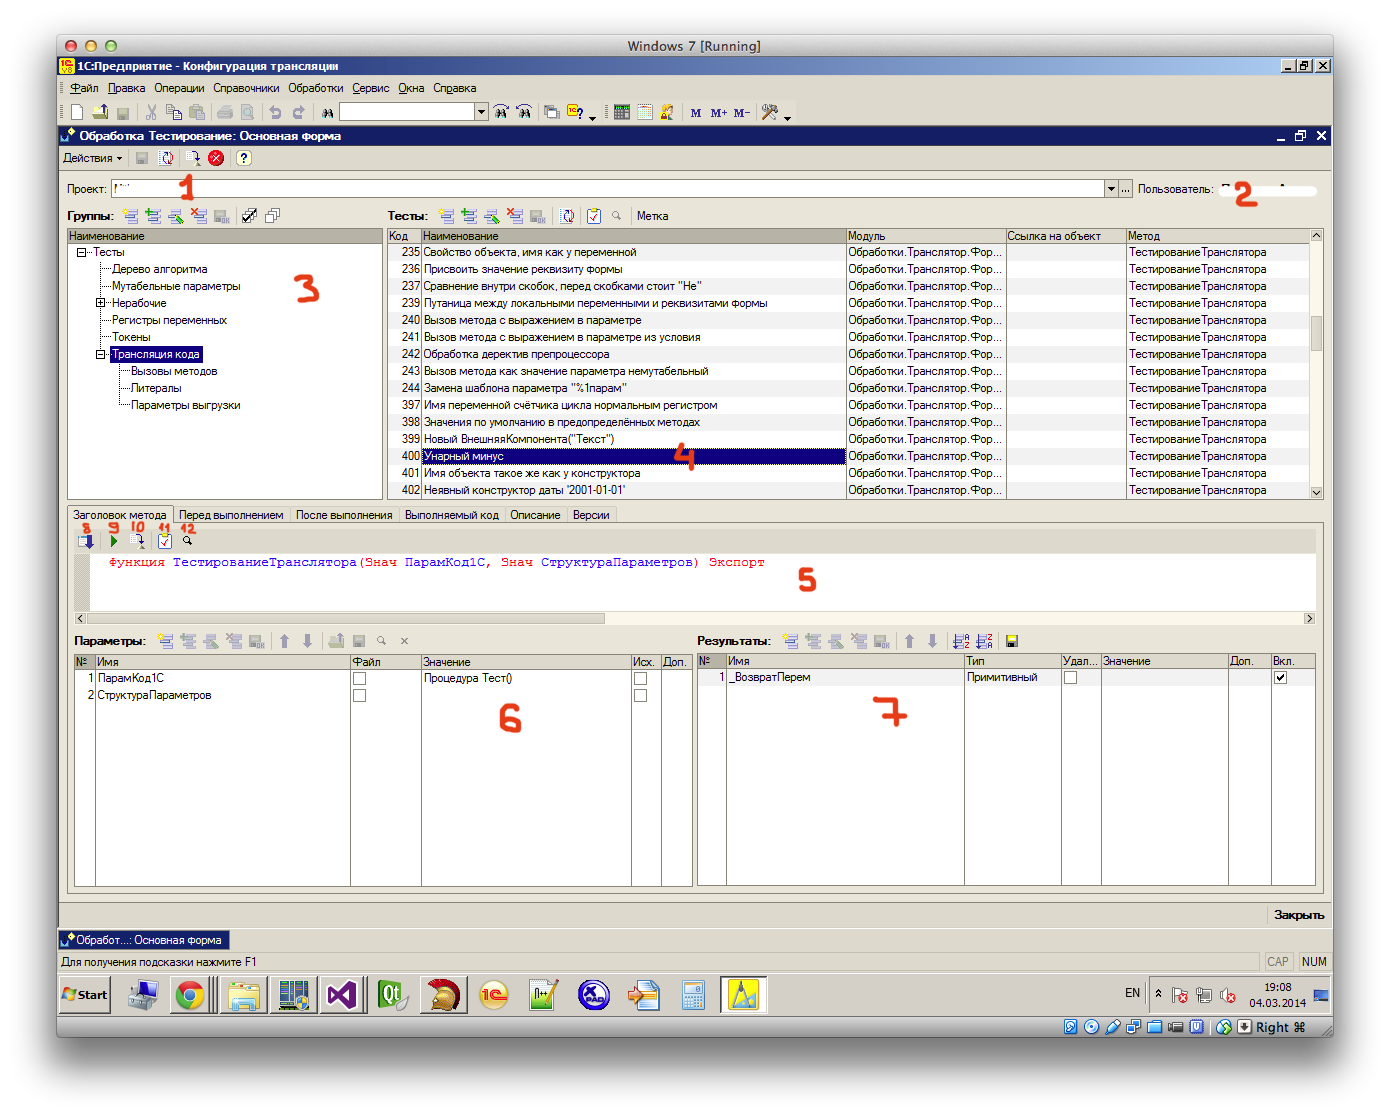Viewport: 1390px width, 1116px height.
Task: Toggle the checkmark icon in Группы toolbar
Action: click(249, 216)
